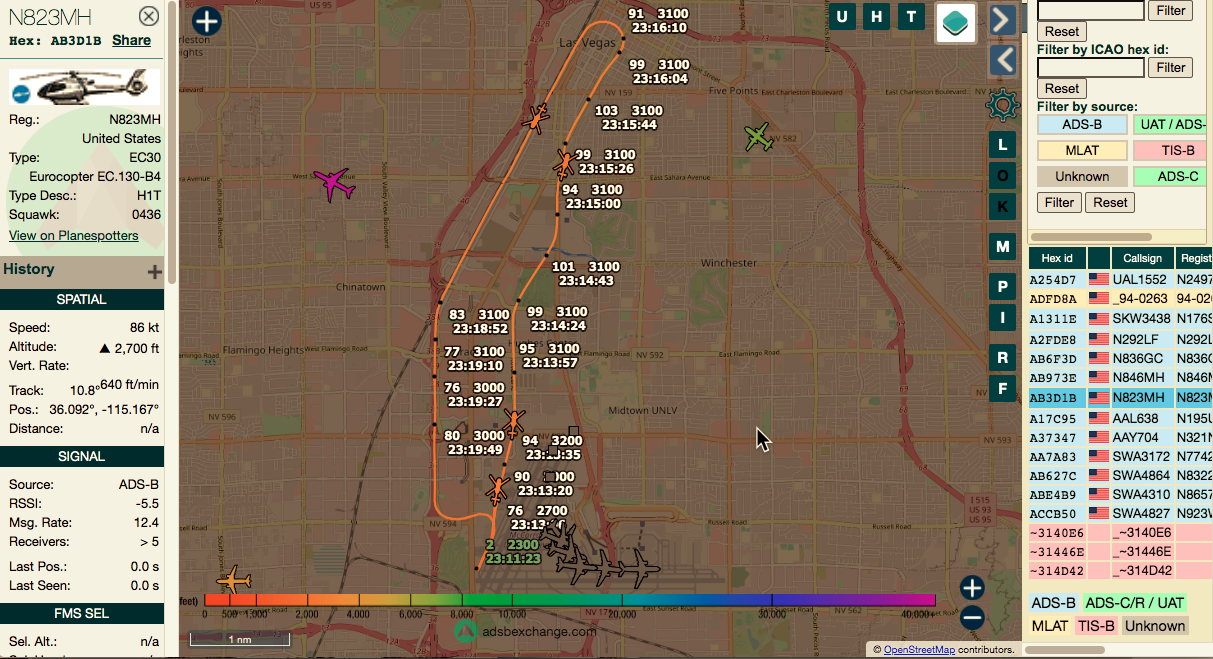Apply the Filter button under source filters
The height and width of the screenshot is (659, 1213).
tap(1059, 202)
